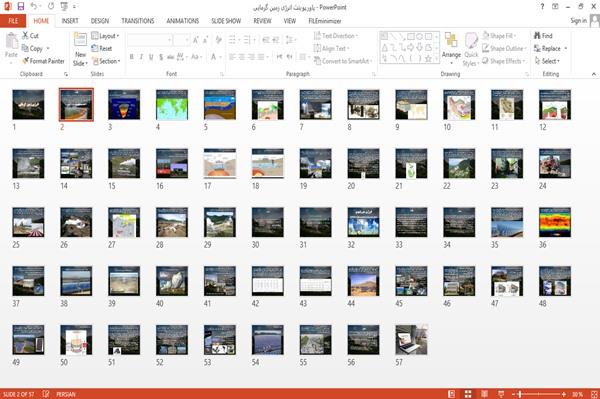Screen dimensions: 600x399
Task: Switch to the SLIDE SHOW tab
Action: 226,21
